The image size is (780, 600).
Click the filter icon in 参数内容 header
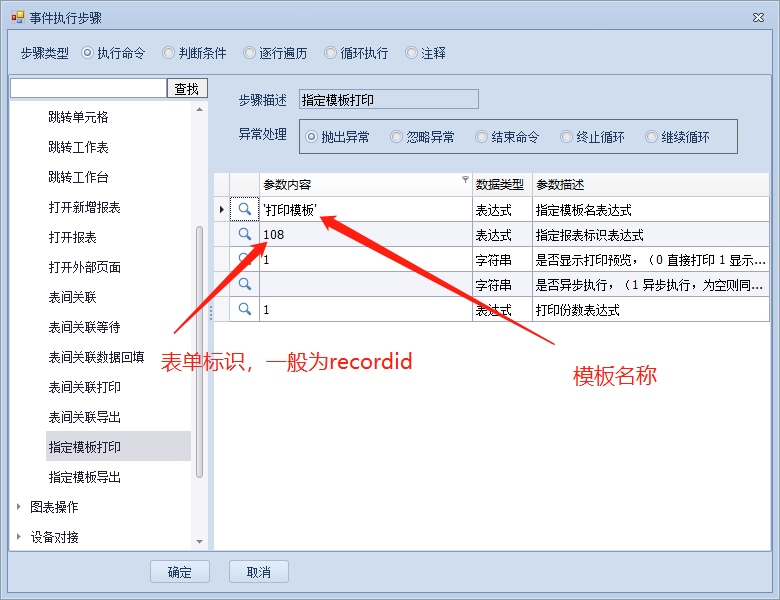coord(464,181)
